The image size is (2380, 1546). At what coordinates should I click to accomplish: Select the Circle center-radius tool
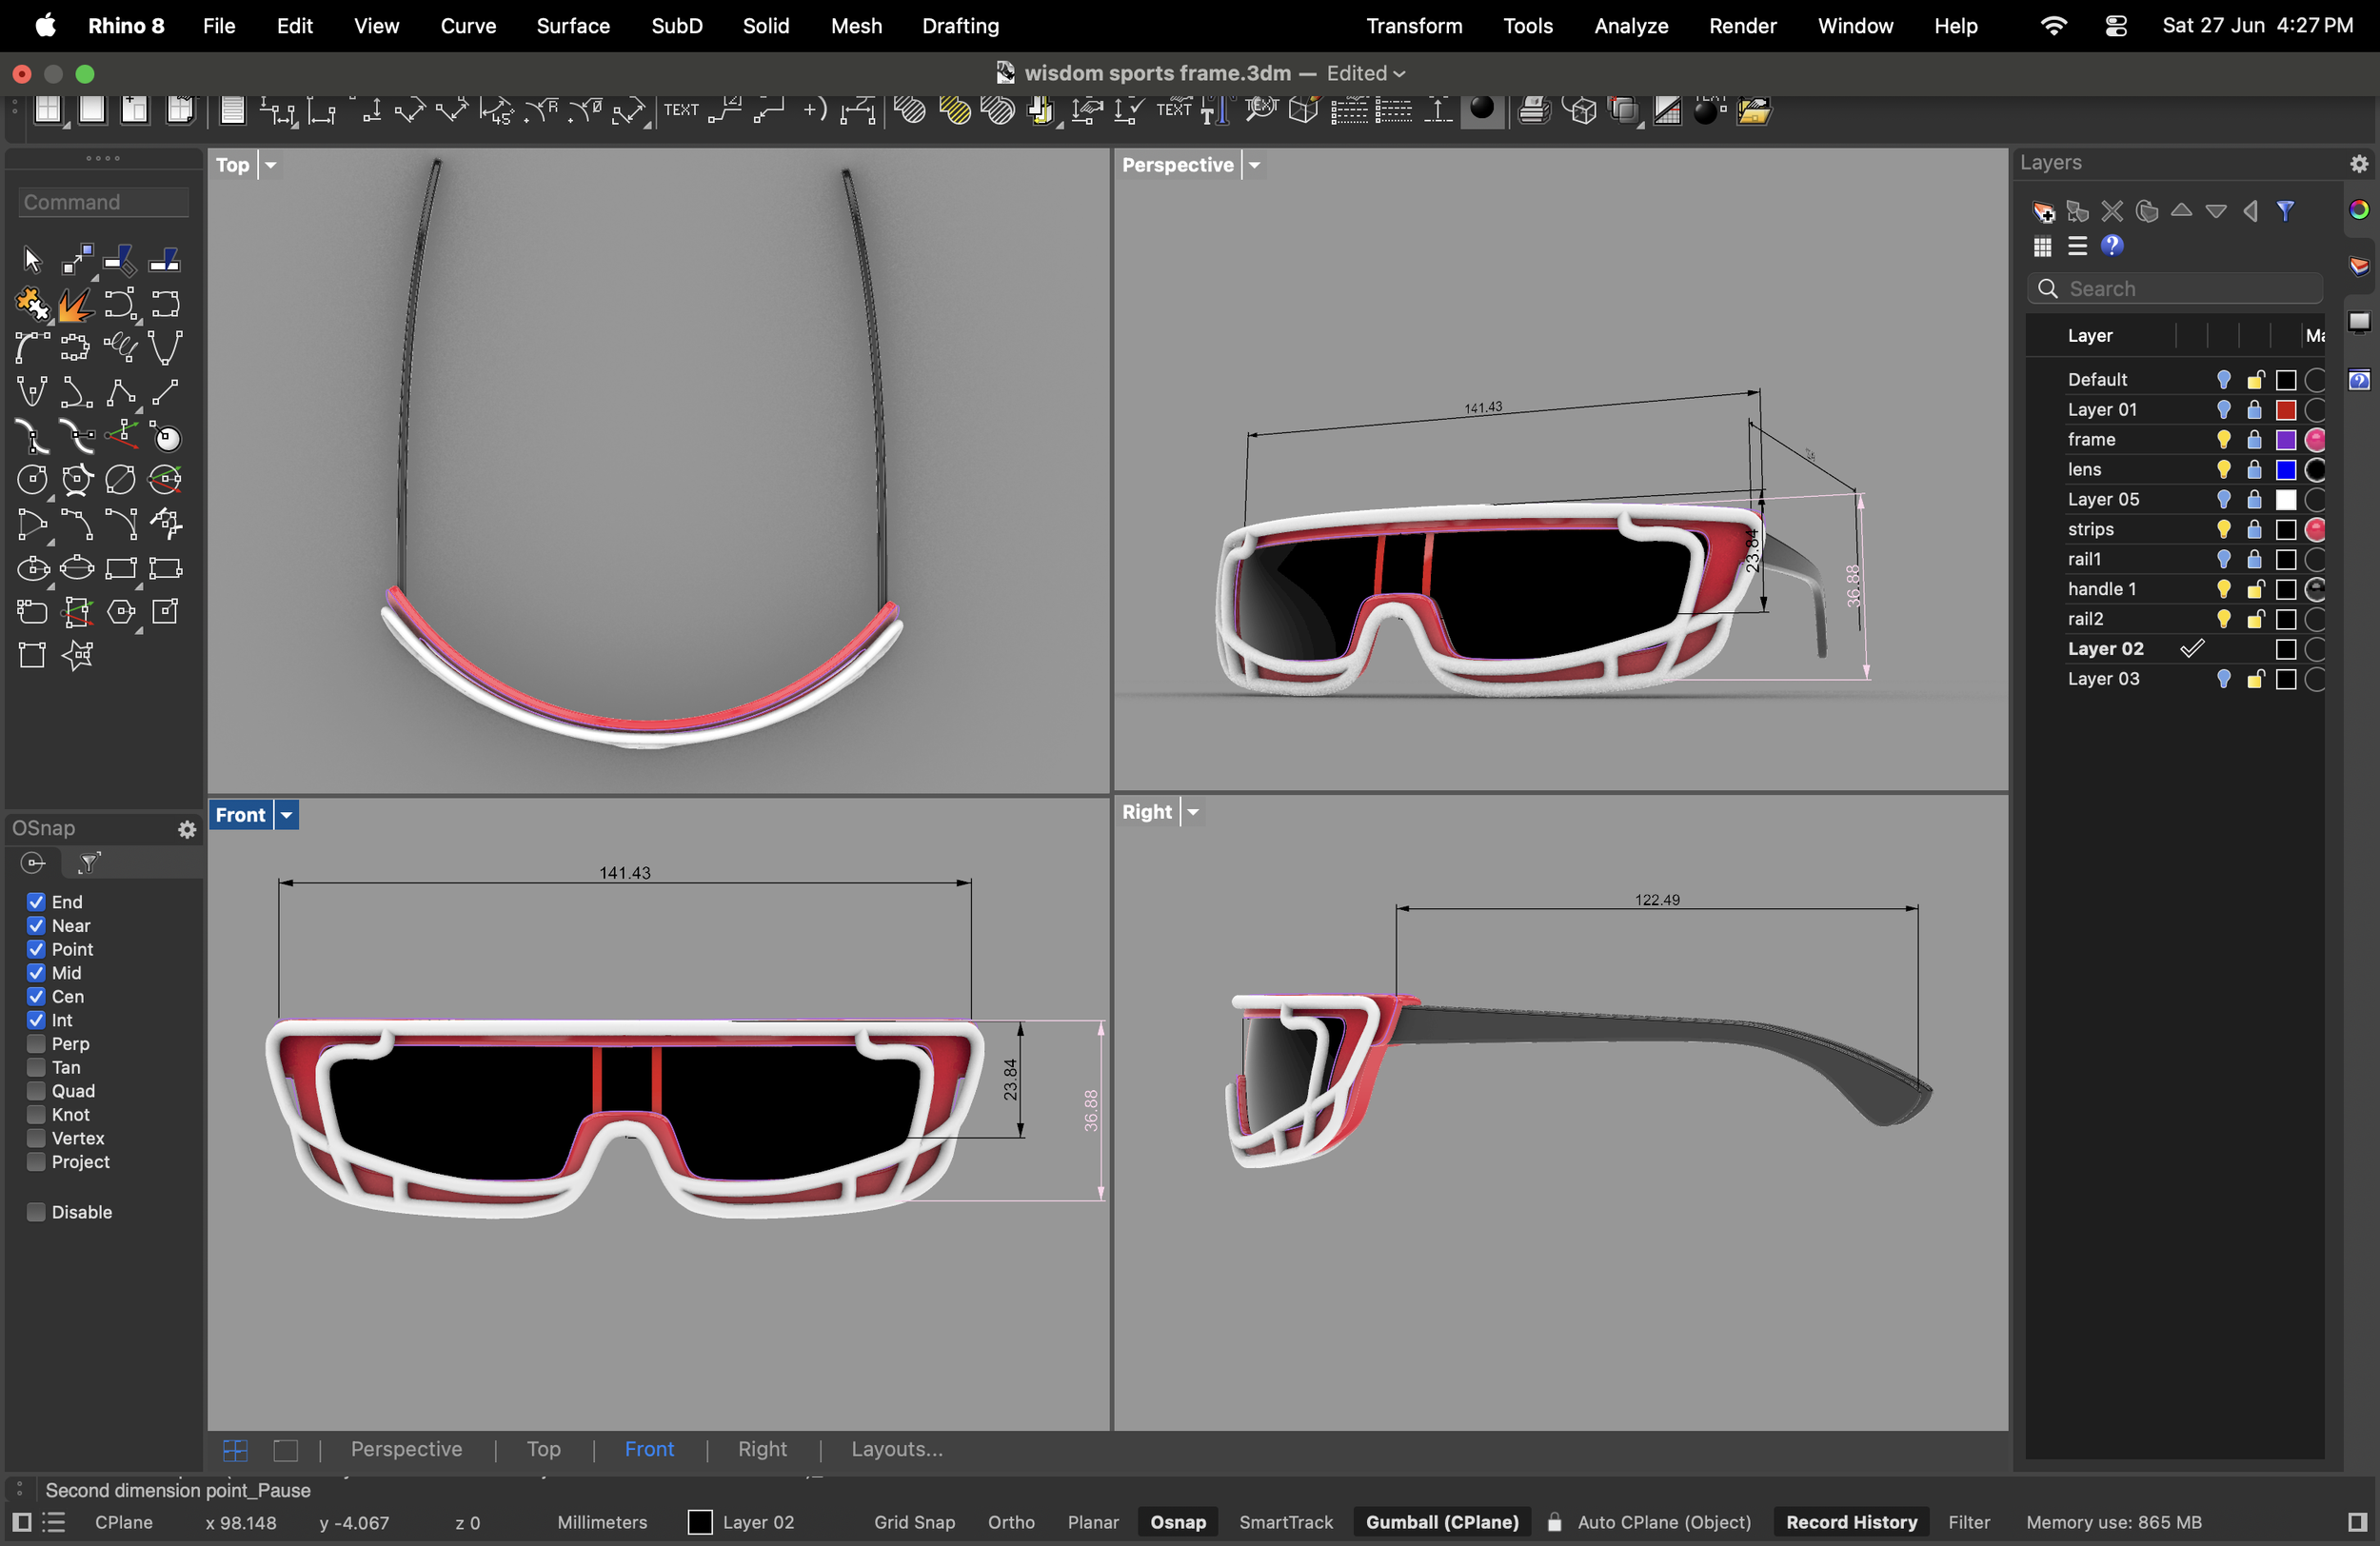pyautogui.click(x=32, y=480)
